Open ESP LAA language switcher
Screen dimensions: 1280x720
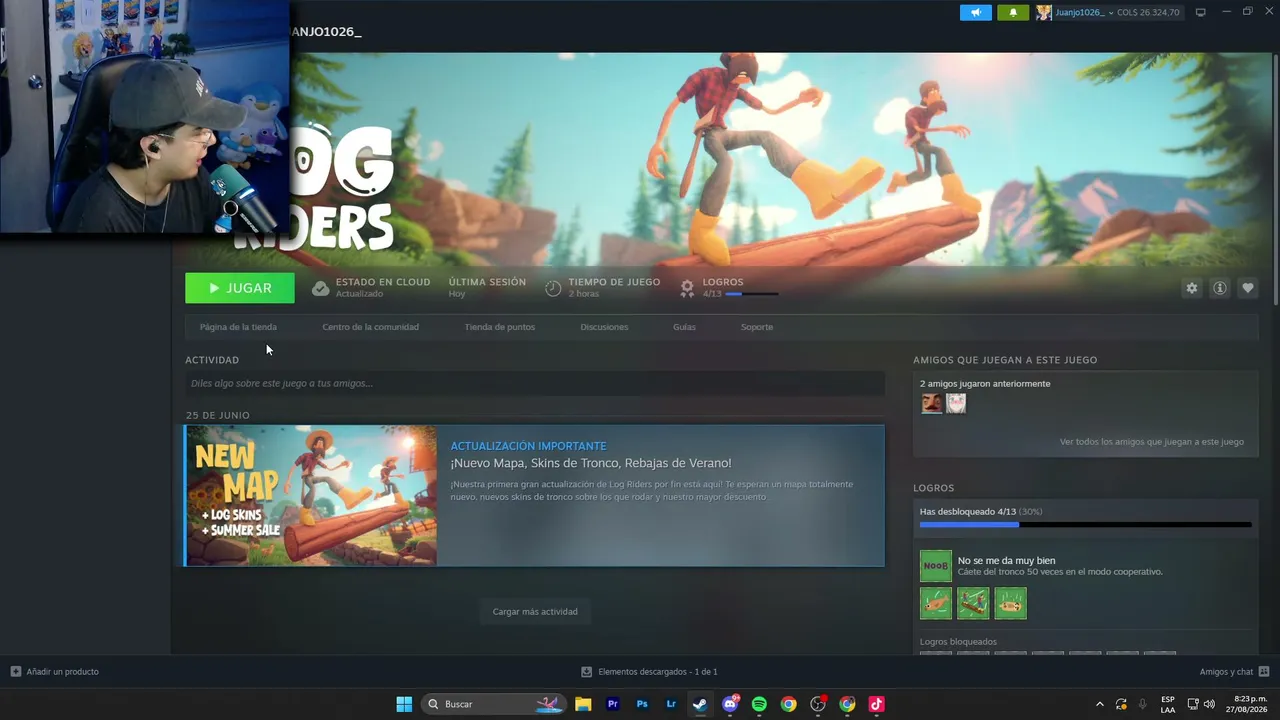(x=1168, y=704)
